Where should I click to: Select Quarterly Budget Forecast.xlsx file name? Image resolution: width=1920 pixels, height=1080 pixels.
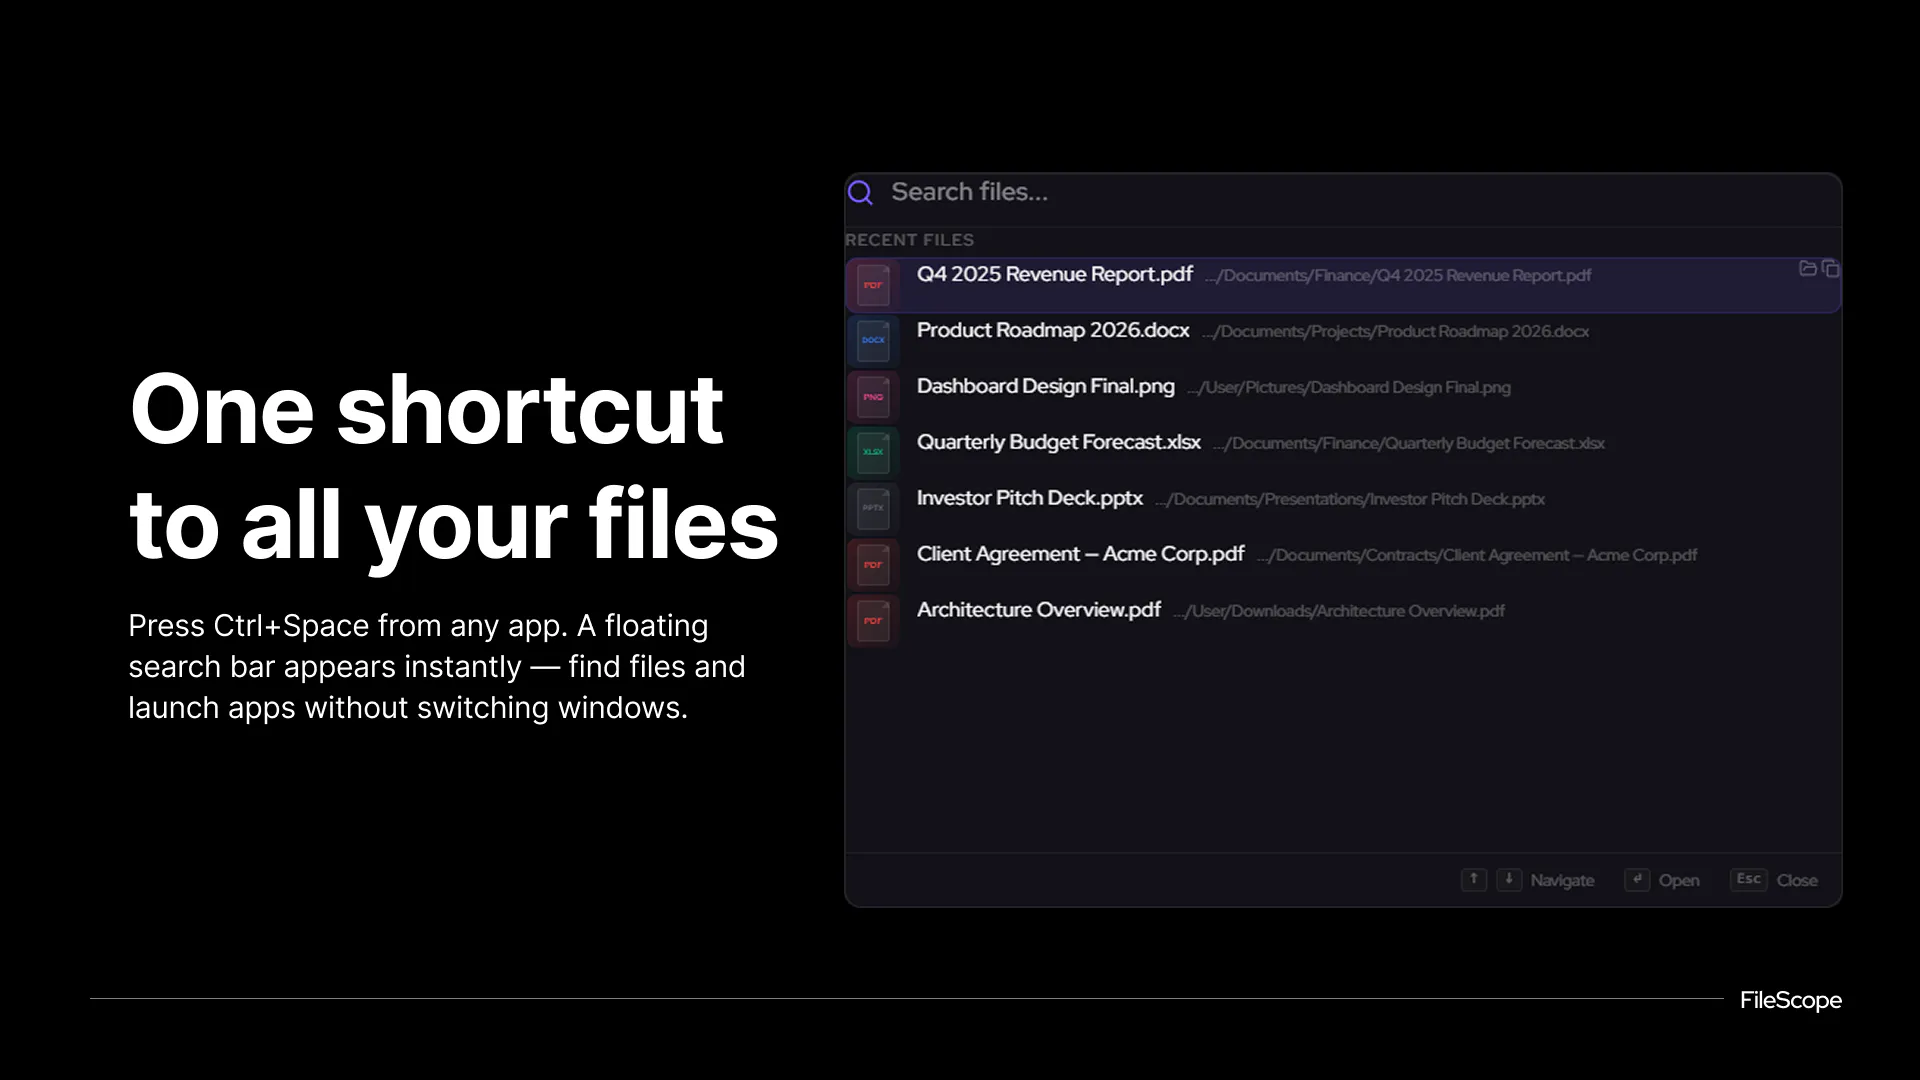pyautogui.click(x=1058, y=442)
